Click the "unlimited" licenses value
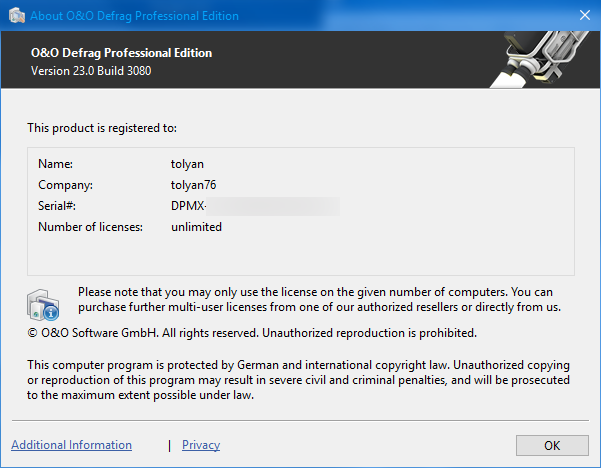 [196, 227]
